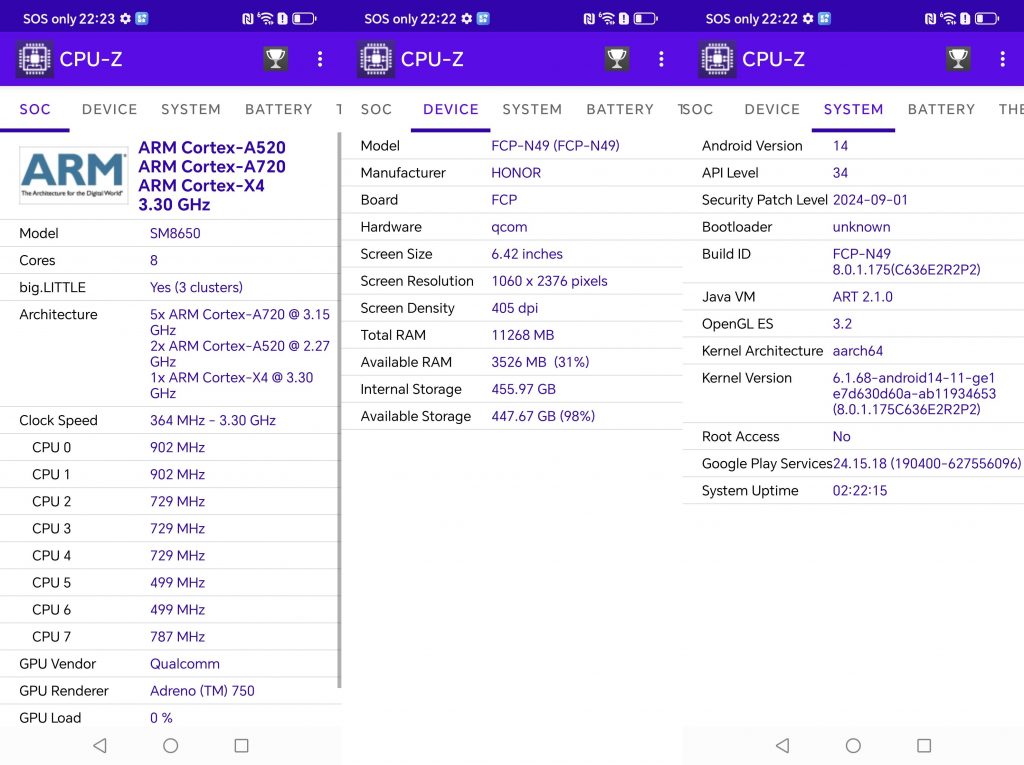
Task: Tap the Total RAM '11268 MB'
Action: [x=522, y=335]
